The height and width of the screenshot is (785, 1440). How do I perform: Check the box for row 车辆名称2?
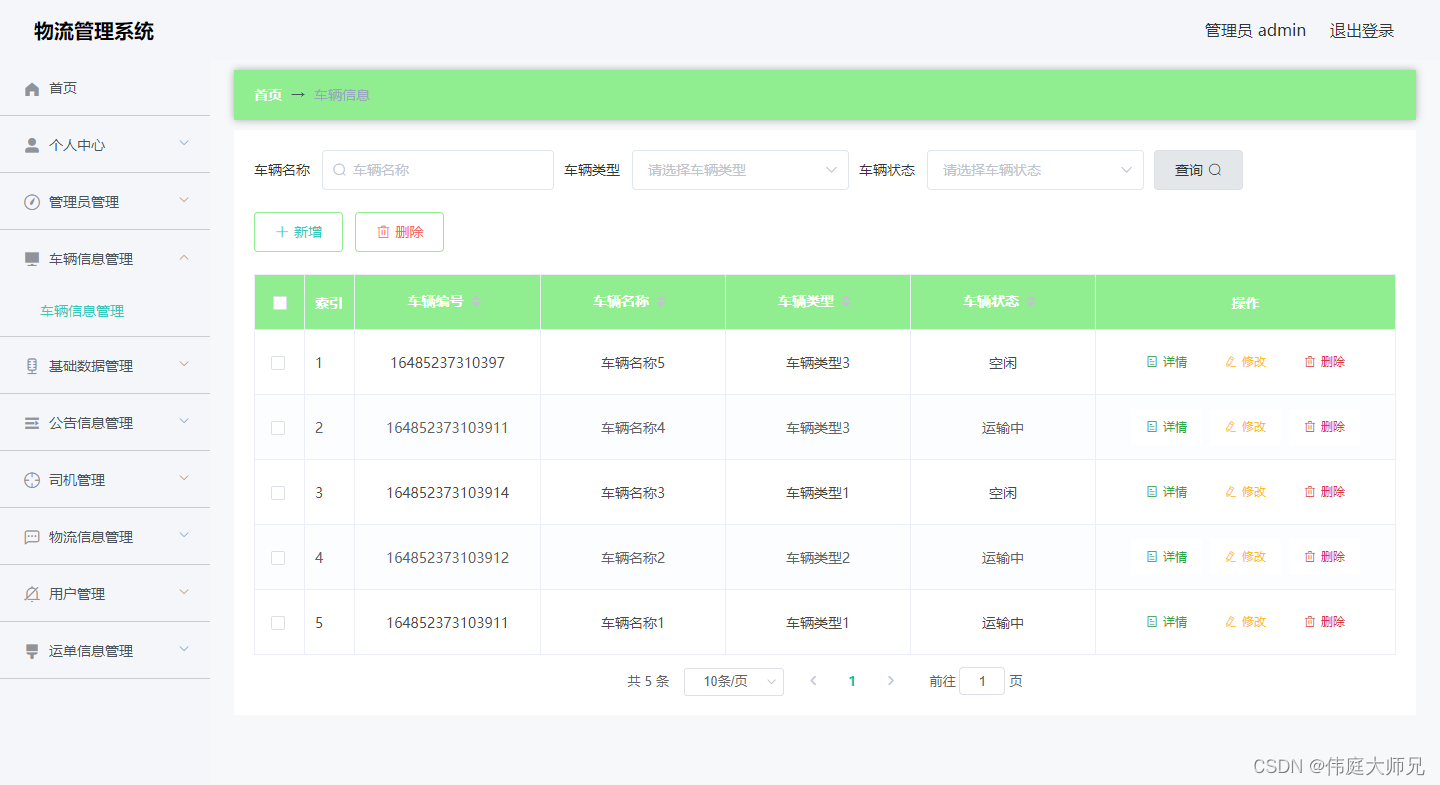click(278, 558)
